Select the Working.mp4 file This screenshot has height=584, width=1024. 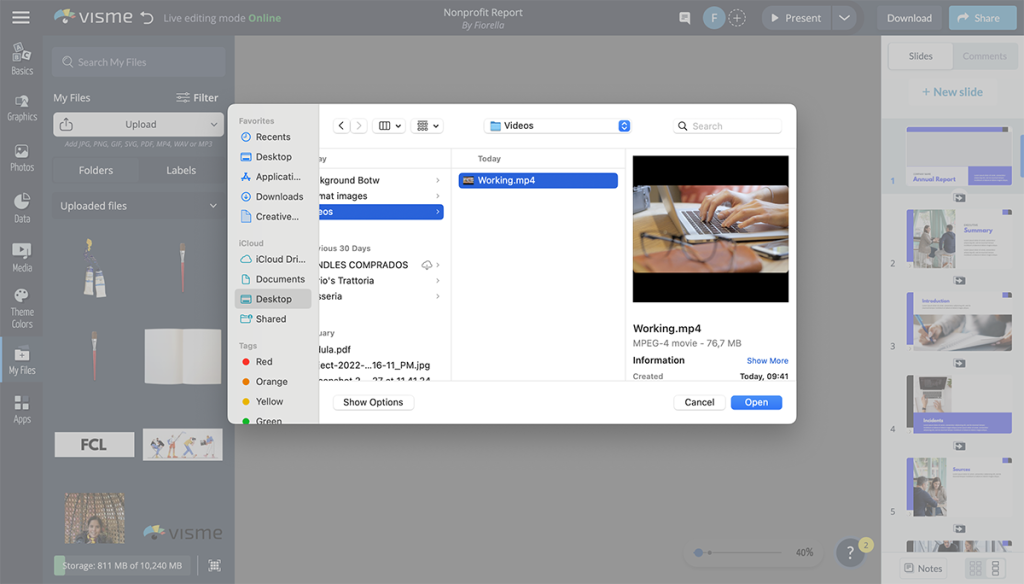pos(537,180)
